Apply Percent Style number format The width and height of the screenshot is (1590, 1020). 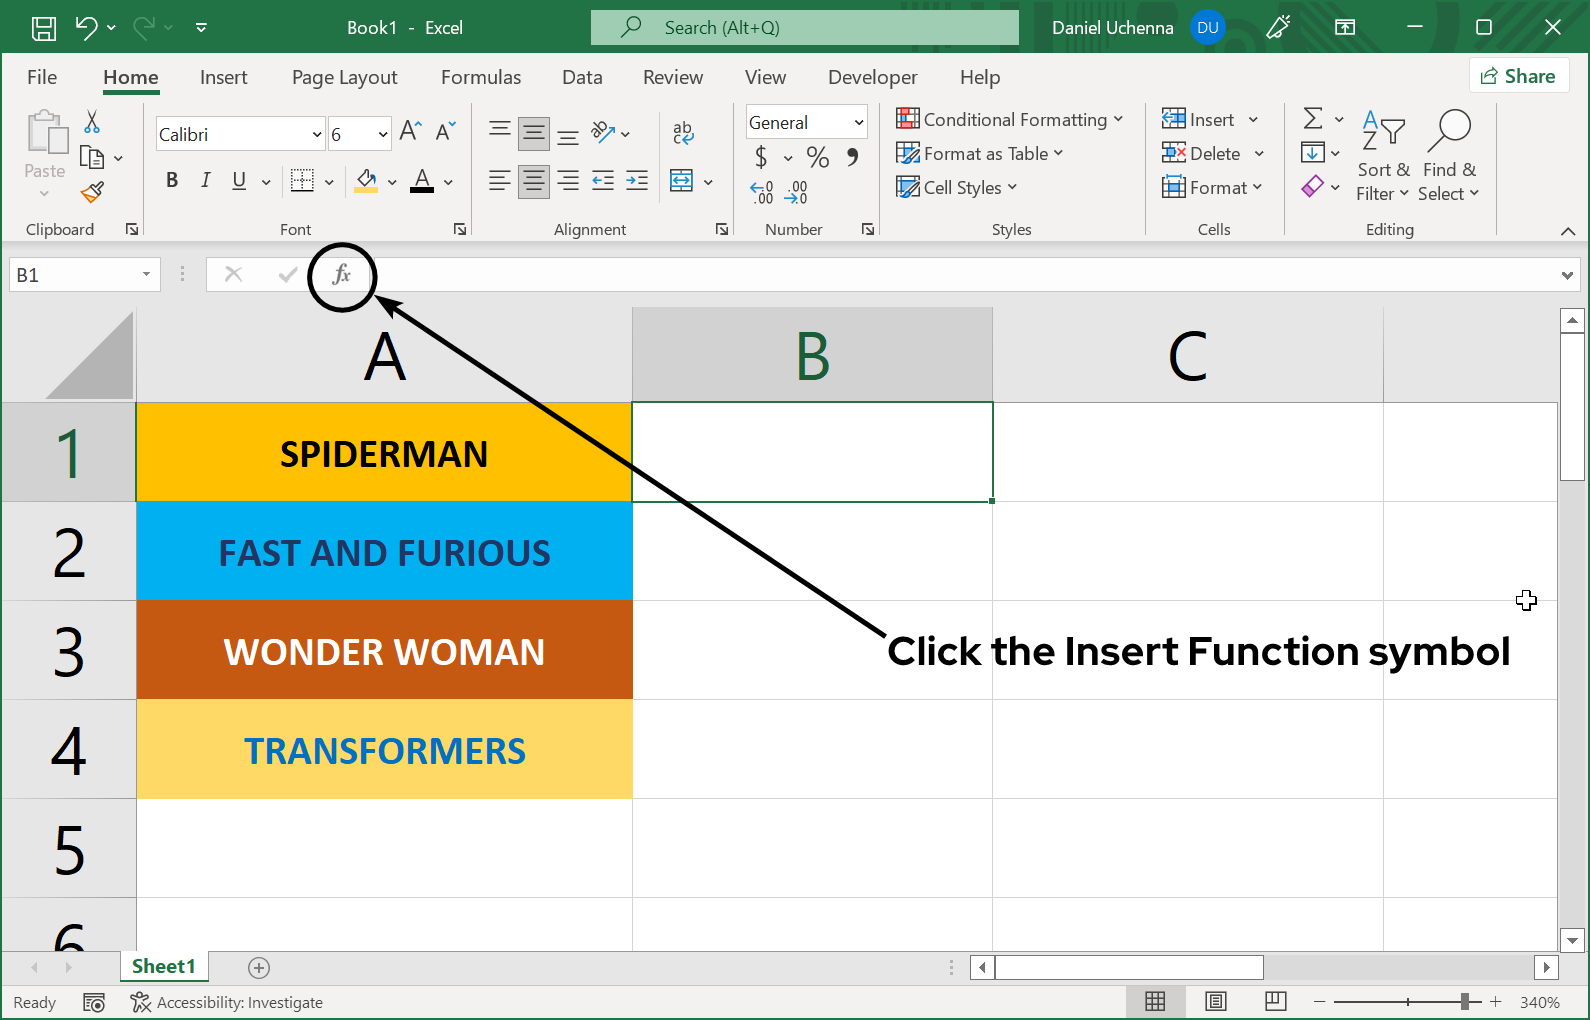(817, 157)
